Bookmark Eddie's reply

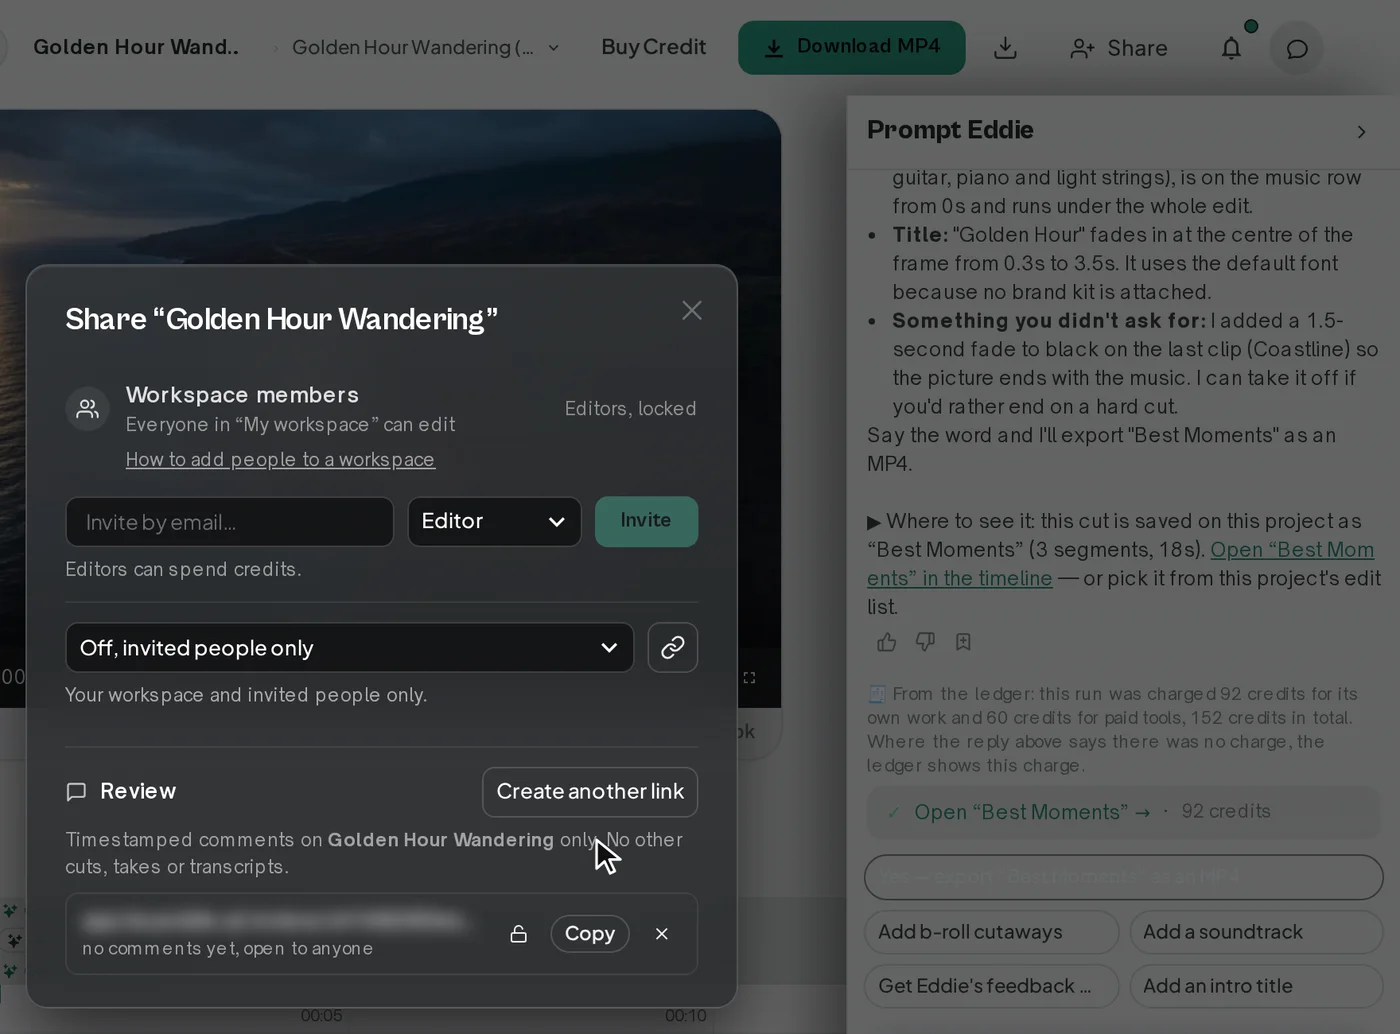(963, 642)
